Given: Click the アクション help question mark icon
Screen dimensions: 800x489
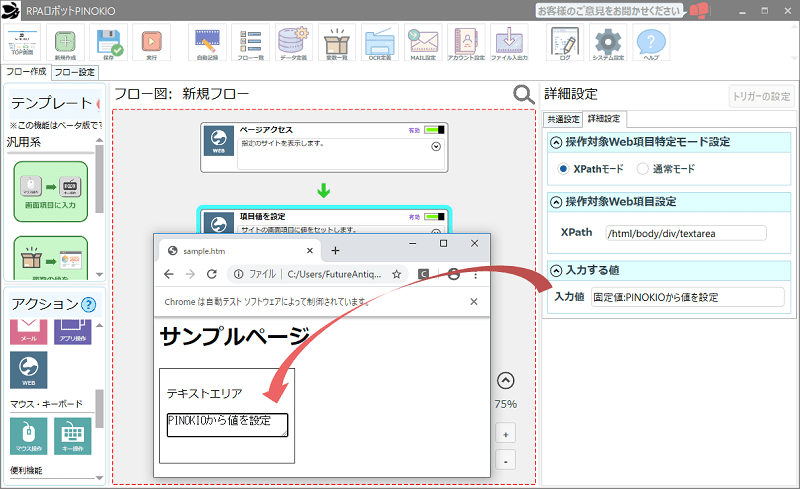Looking at the screenshot, I should [x=88, y=305].
